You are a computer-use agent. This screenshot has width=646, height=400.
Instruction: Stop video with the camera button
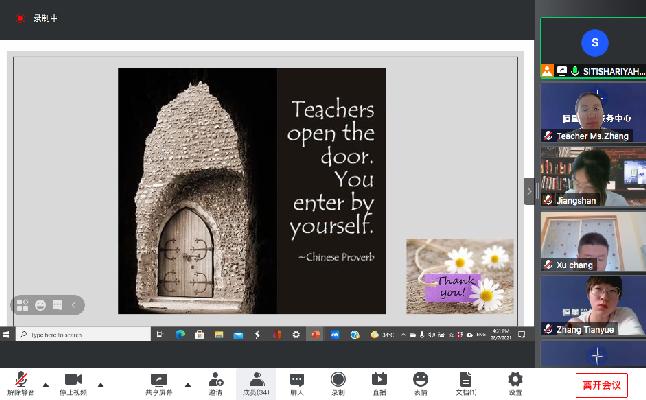pyautogui.click(x=72, y=381)
